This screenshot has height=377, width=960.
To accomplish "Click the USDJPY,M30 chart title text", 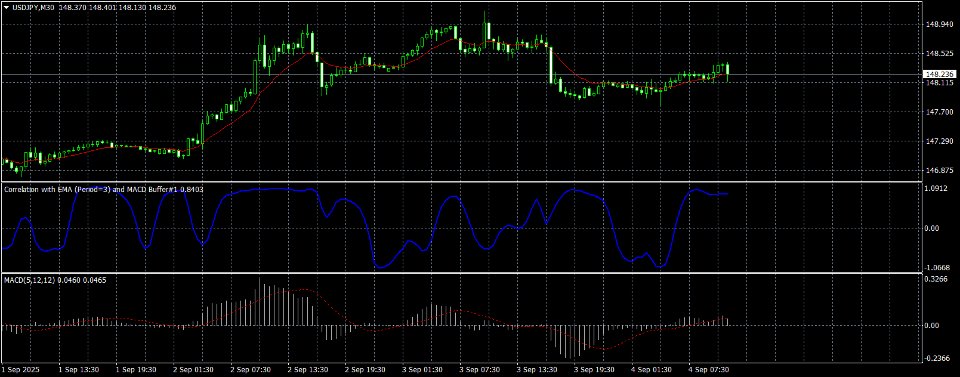I will (34, 7).
